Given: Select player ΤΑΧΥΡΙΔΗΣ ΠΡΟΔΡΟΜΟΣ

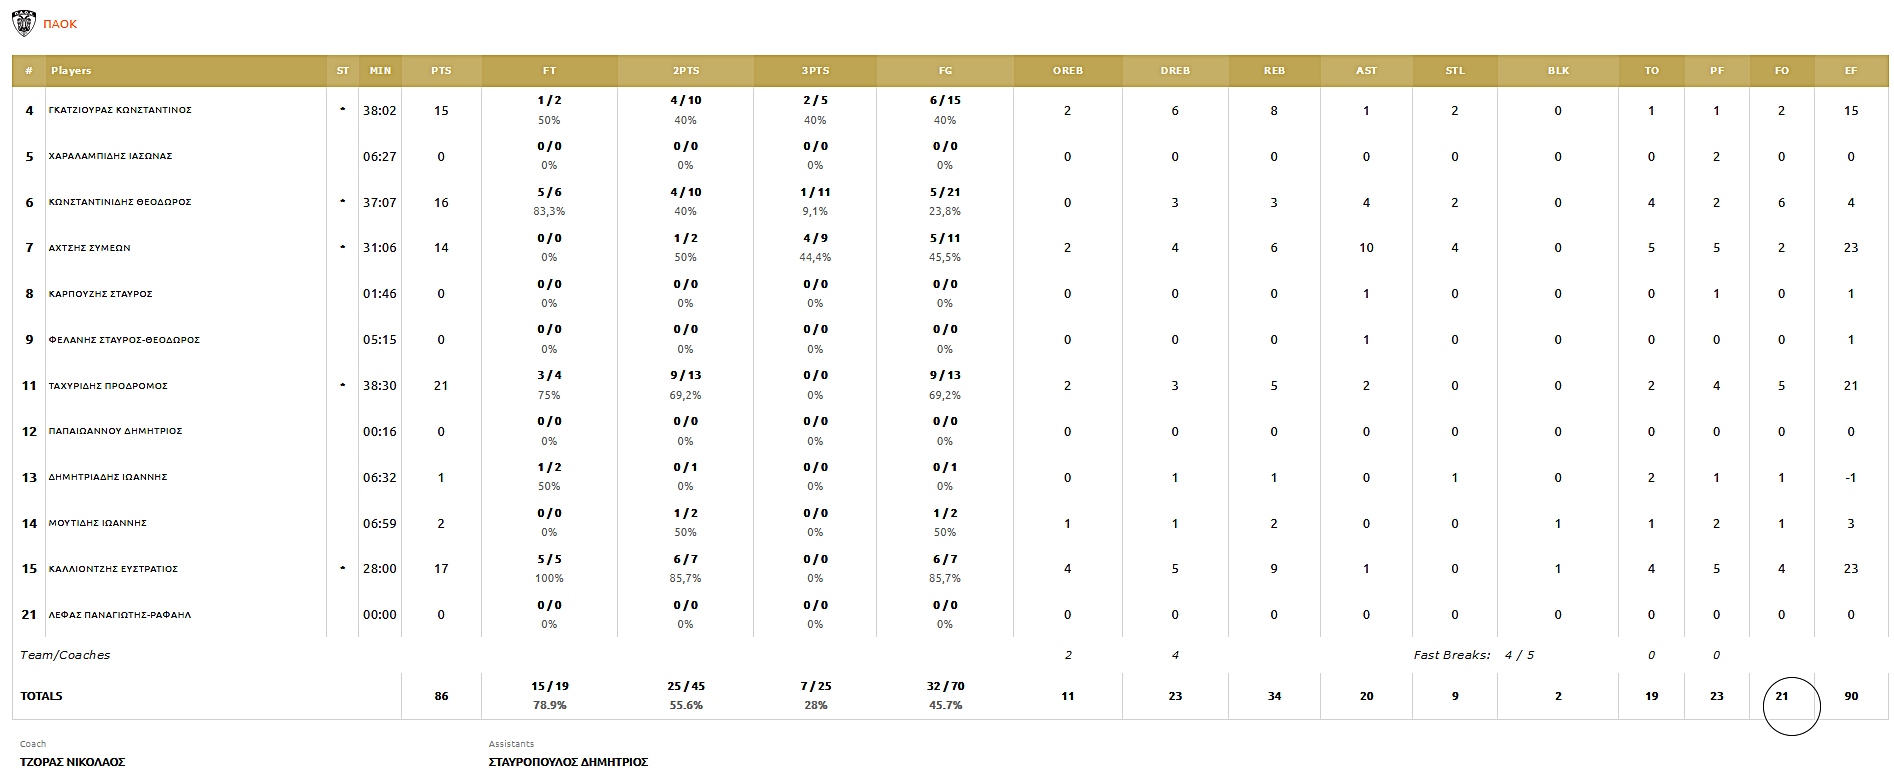Looking at the screenshot, I should 108,386.
